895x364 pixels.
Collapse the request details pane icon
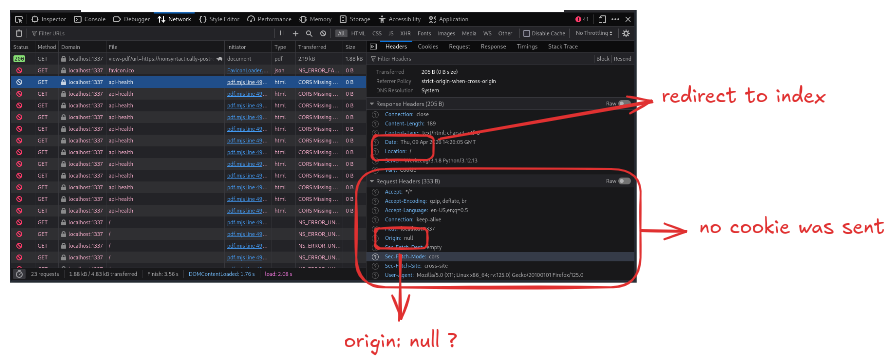[x=373, y=47]
